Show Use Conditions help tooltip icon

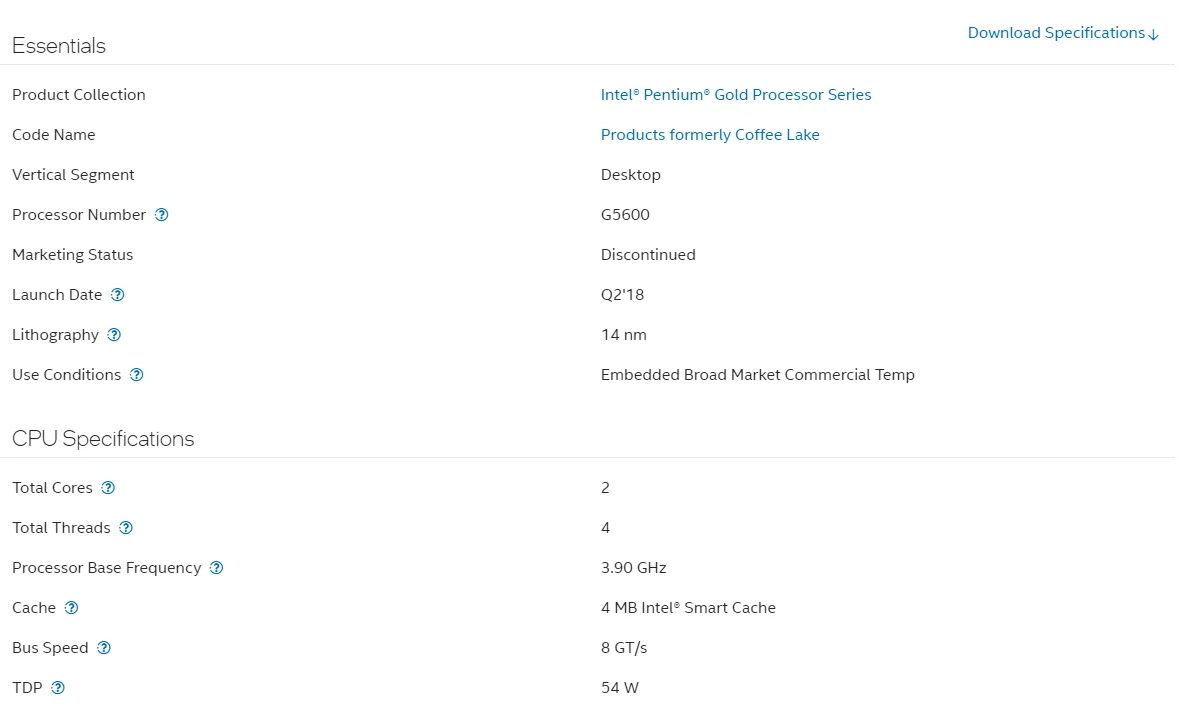(x=137, y=375)
